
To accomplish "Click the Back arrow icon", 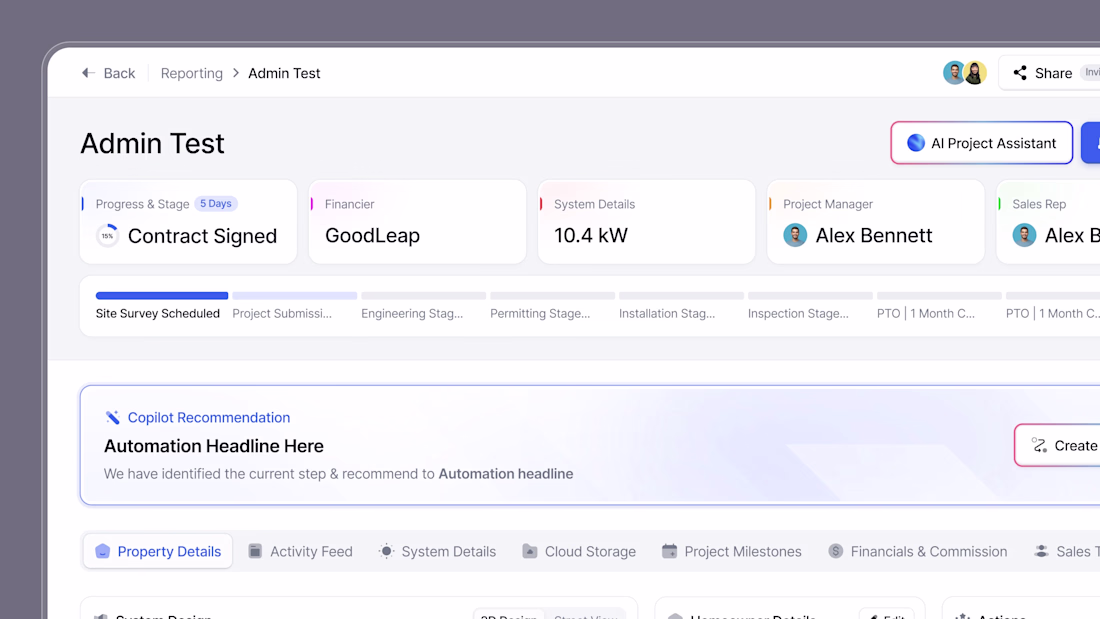I will [x=88, y=73].
